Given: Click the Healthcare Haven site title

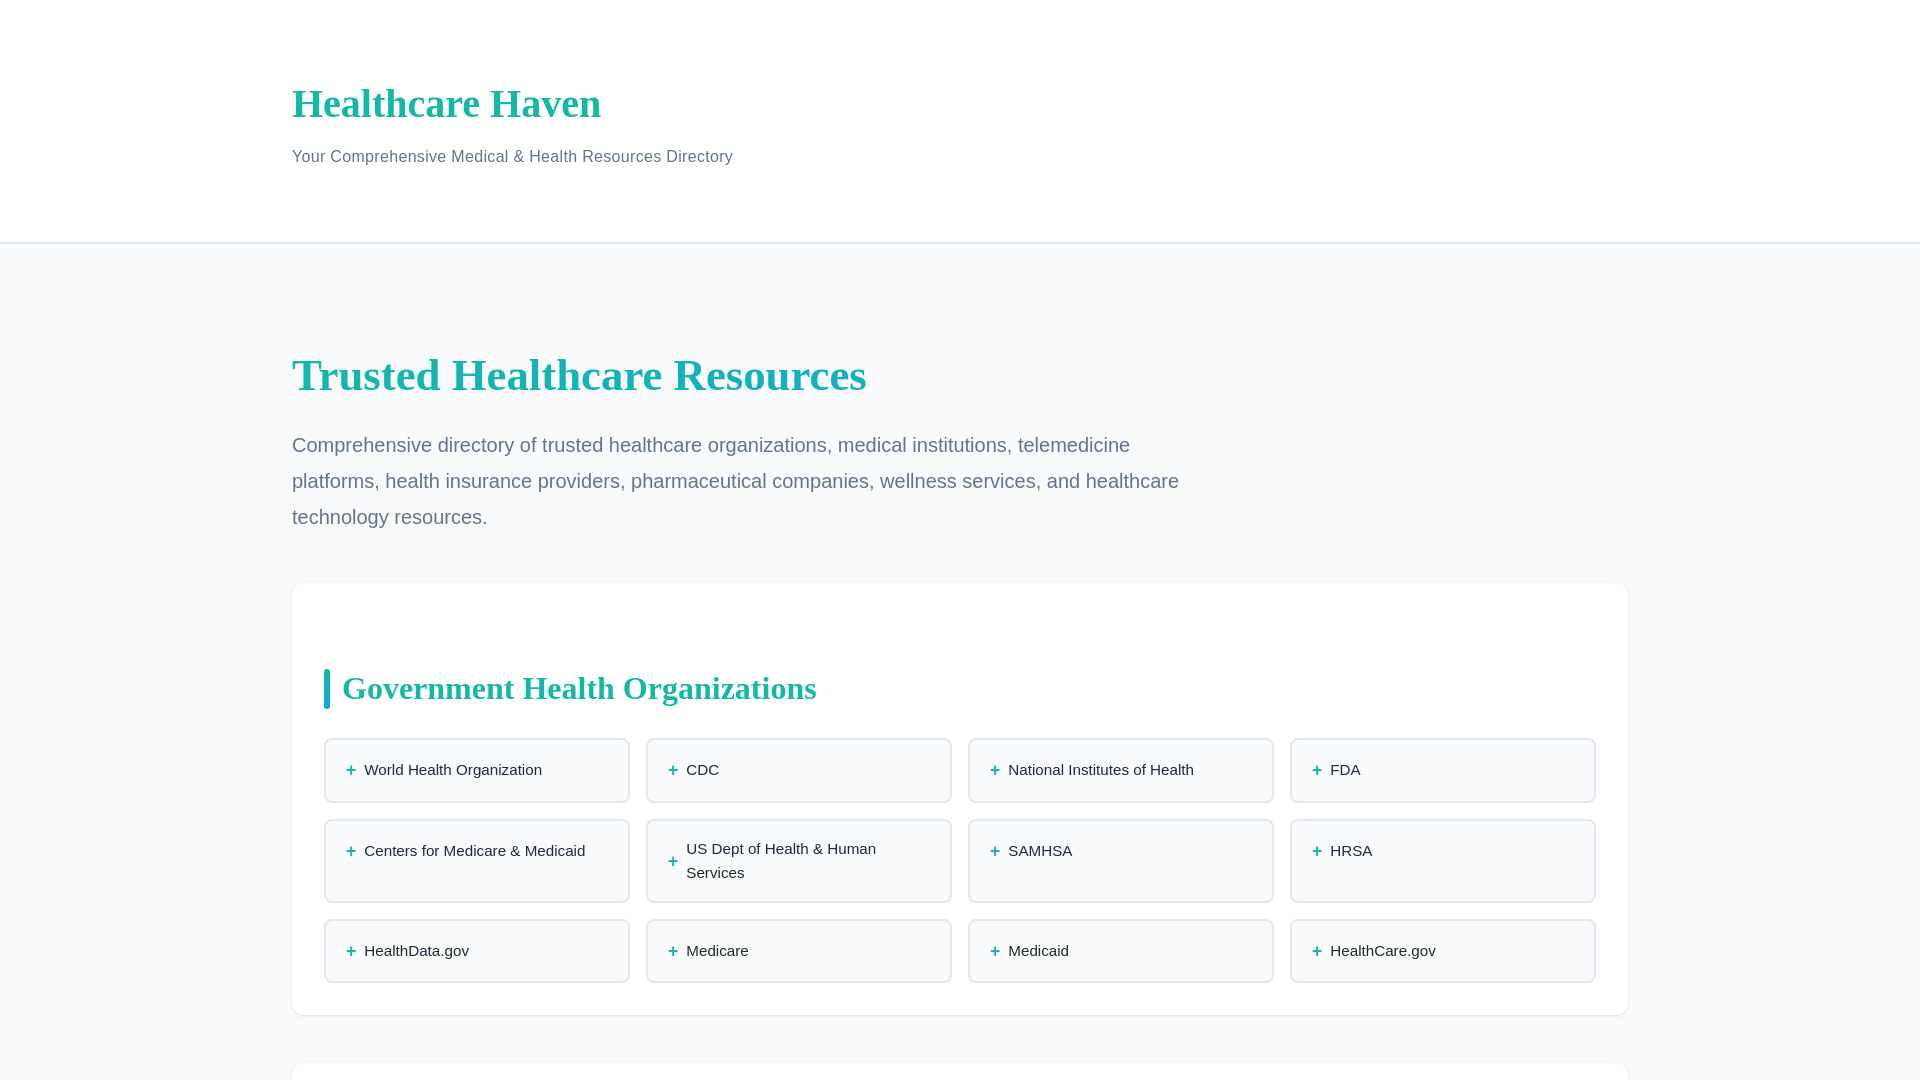Looking at the screenshot, I should (446, 104).
